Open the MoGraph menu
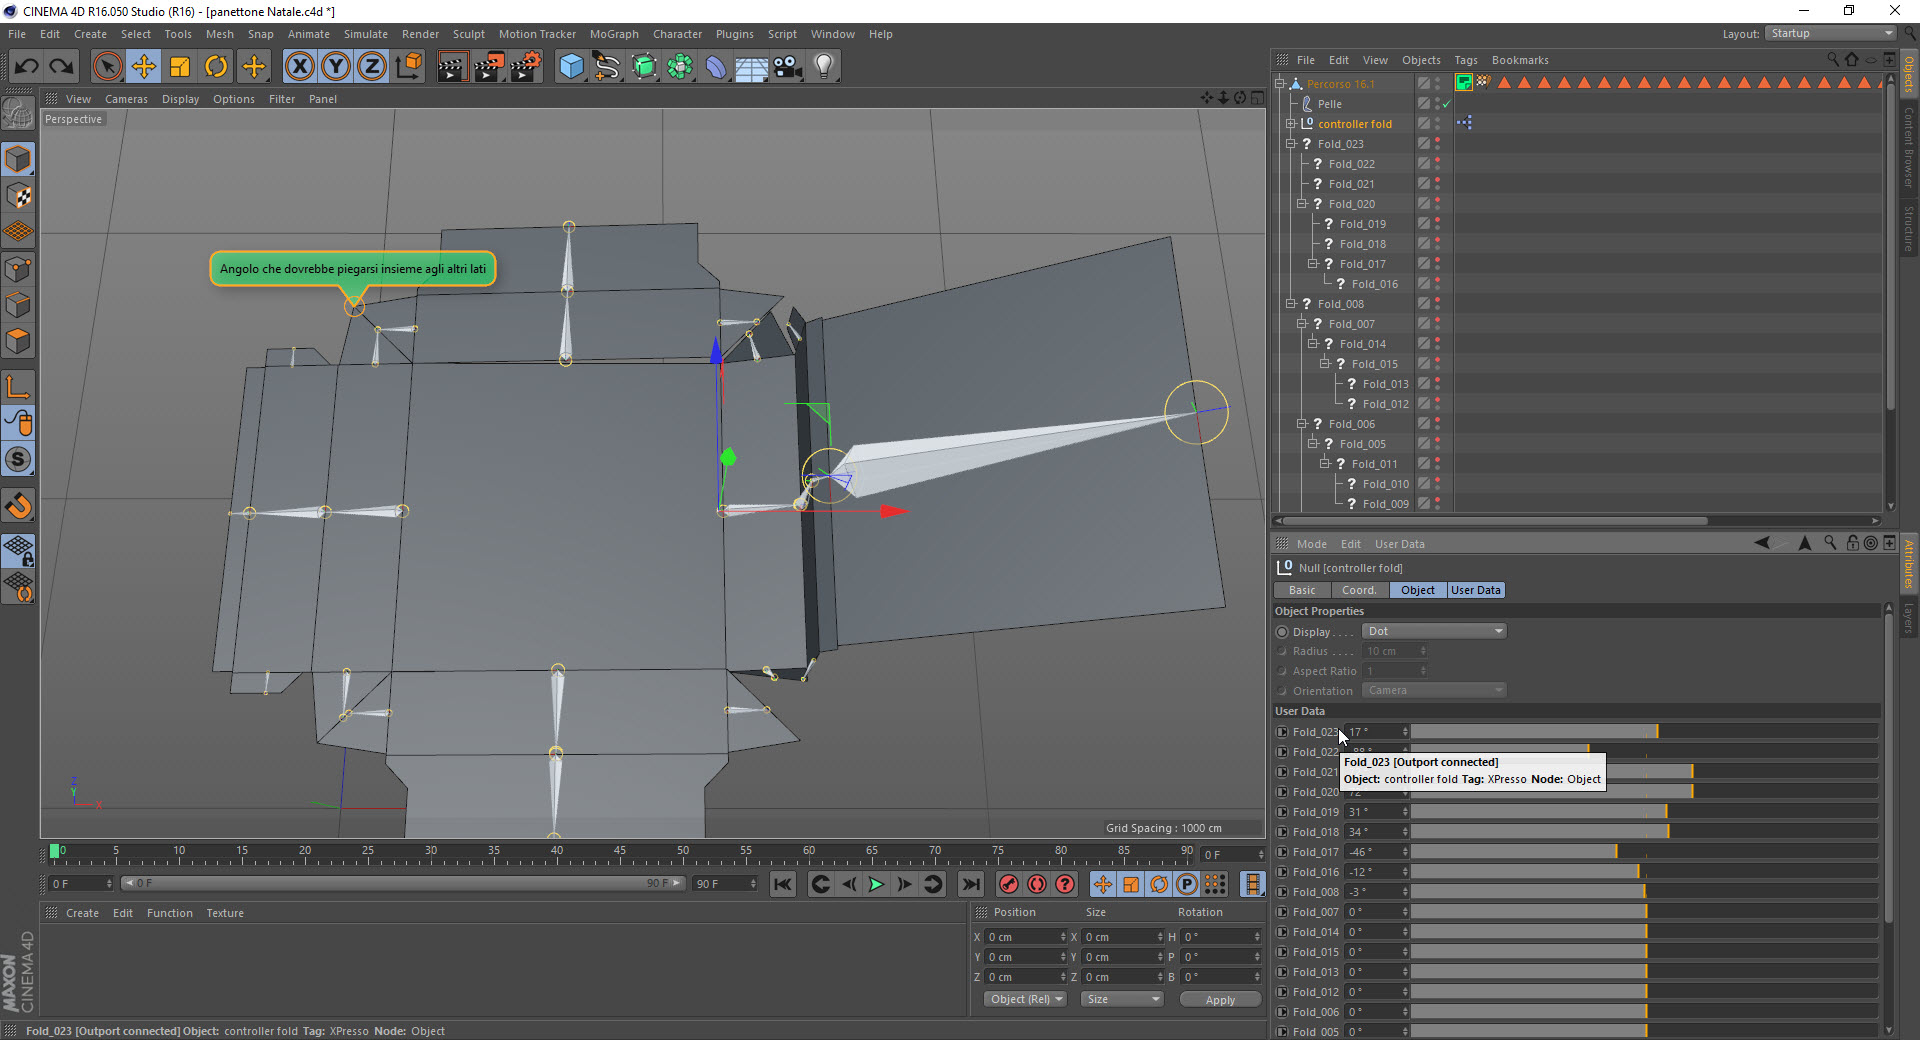 [613, 34]
